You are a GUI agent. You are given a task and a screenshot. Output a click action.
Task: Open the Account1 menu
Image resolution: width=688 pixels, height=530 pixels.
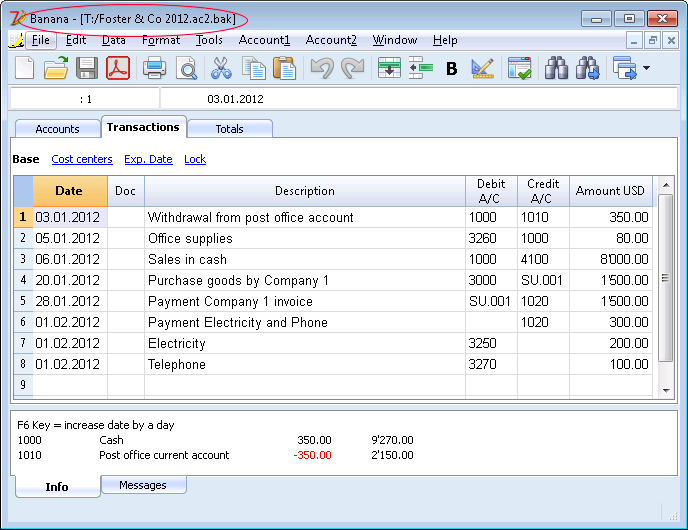point(264,40)
